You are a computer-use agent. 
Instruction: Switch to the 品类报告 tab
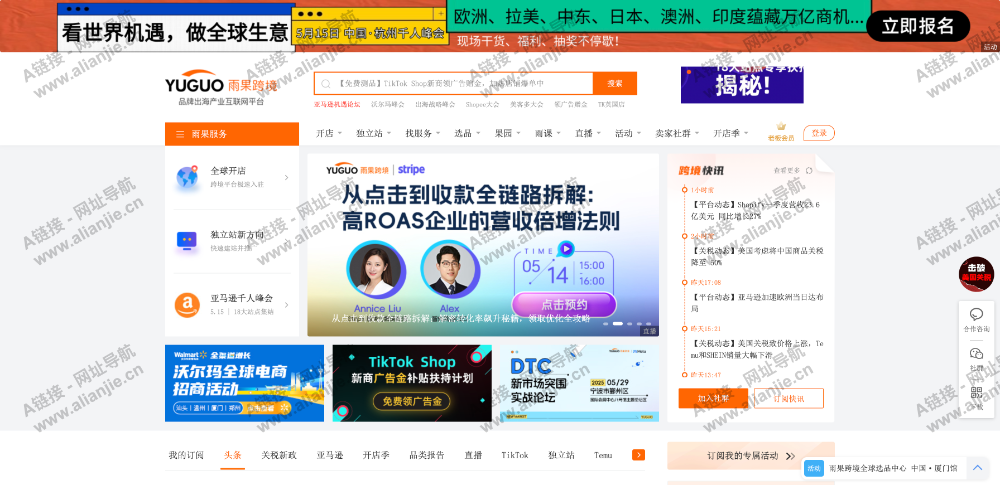(x=427, y=455)
